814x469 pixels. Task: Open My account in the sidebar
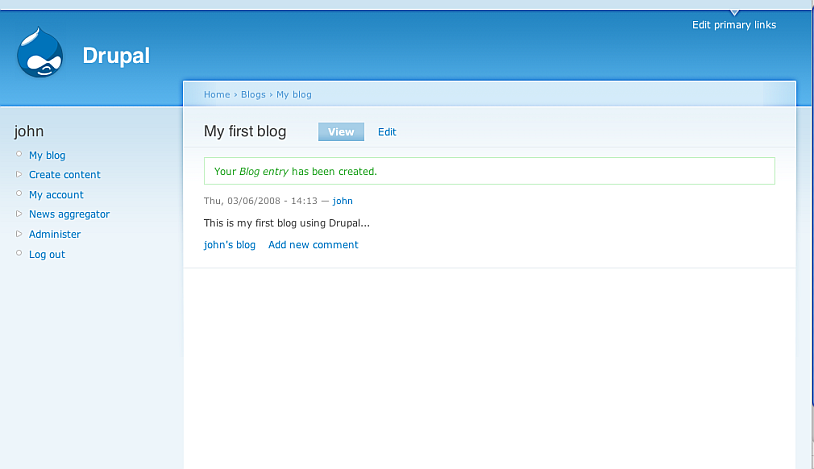click(56, 195)
